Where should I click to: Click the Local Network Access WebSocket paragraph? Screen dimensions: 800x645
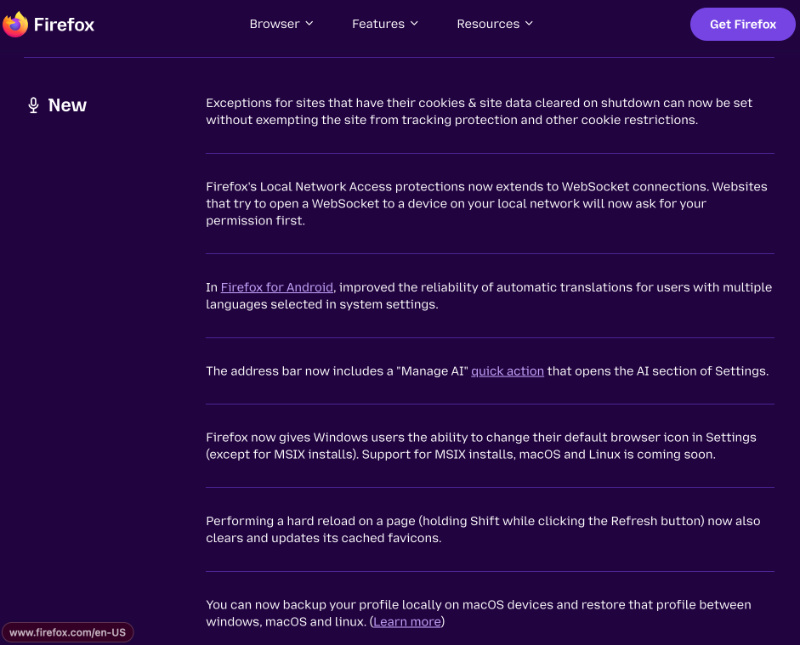tap(486, 204)
